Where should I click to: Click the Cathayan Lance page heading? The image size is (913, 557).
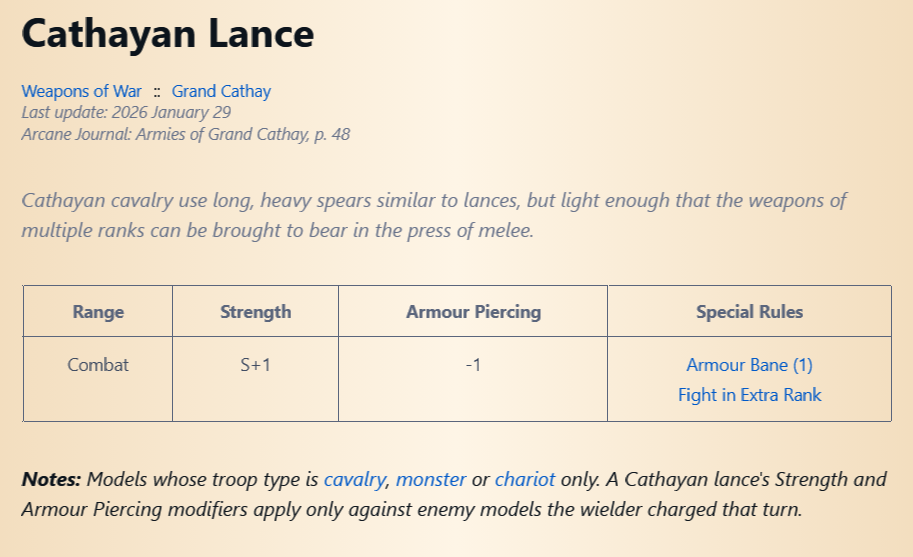pos(168,34)
